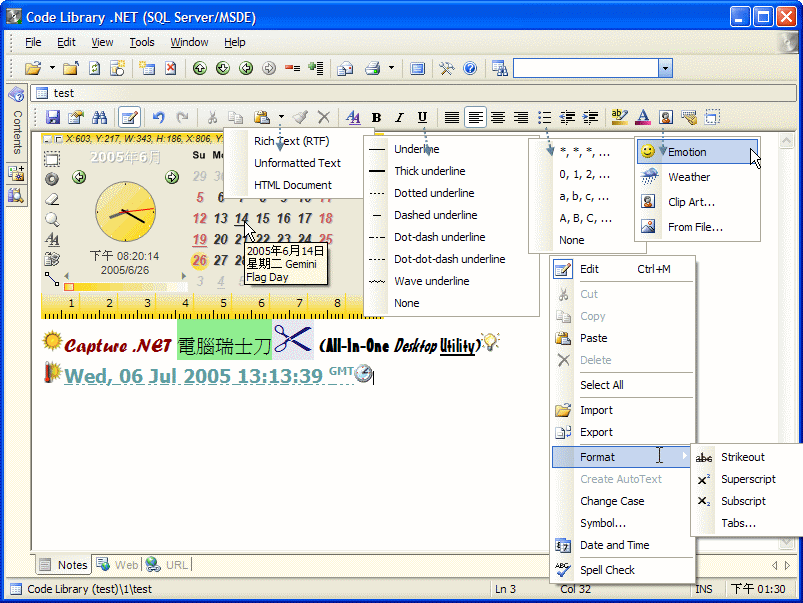Go to next month in calendar
The image size is (803, 603).
pos(172,177)
